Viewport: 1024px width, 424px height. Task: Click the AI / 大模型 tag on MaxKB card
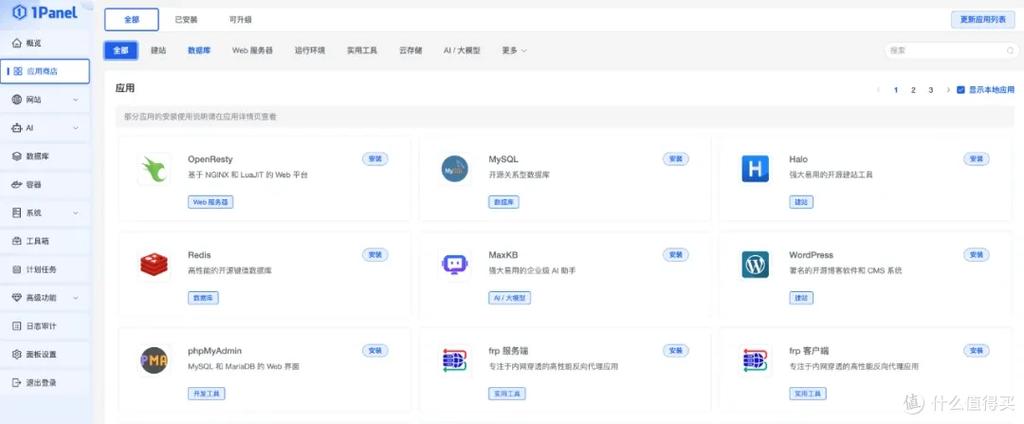[509, 298]
